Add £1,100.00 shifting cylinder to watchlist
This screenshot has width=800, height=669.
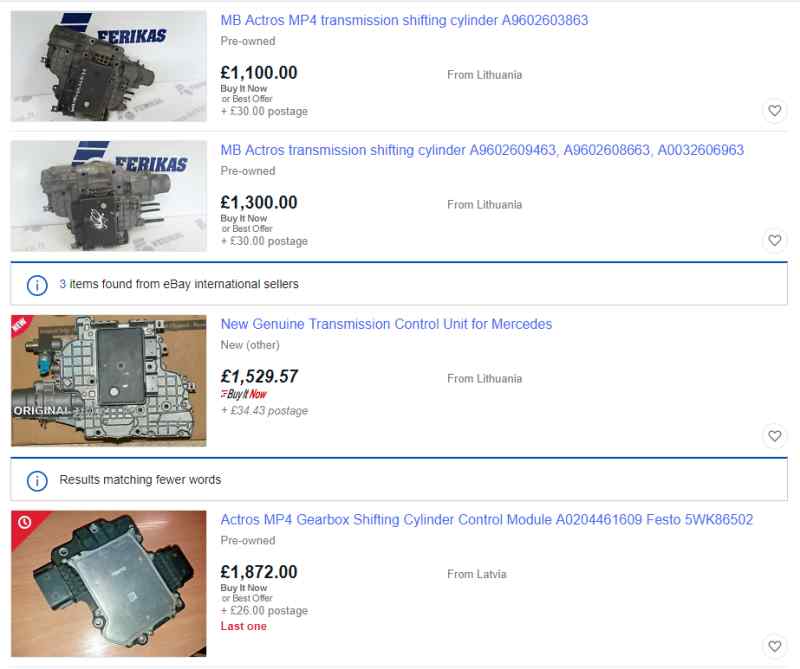click(x=774, y=110)
